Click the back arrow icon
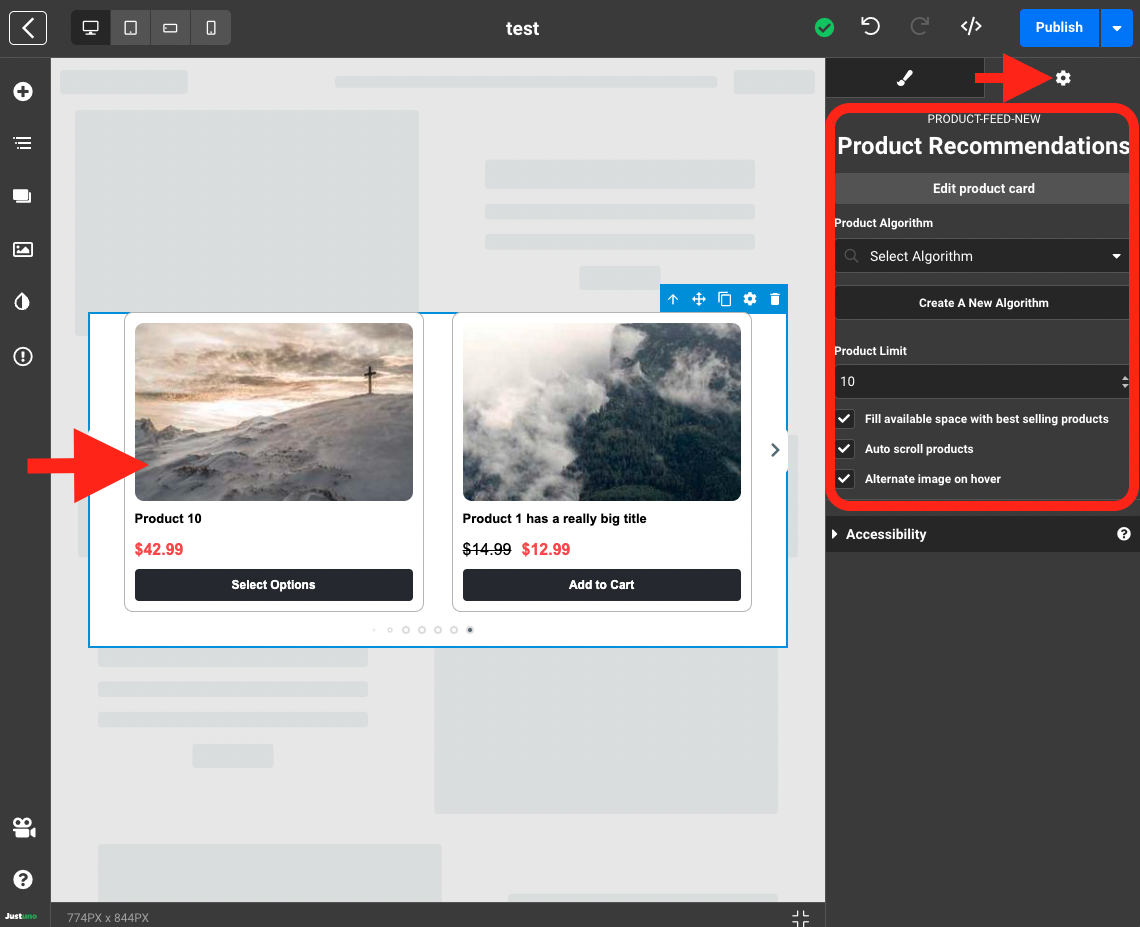1140x927 pixels. [x=28, y=28]
